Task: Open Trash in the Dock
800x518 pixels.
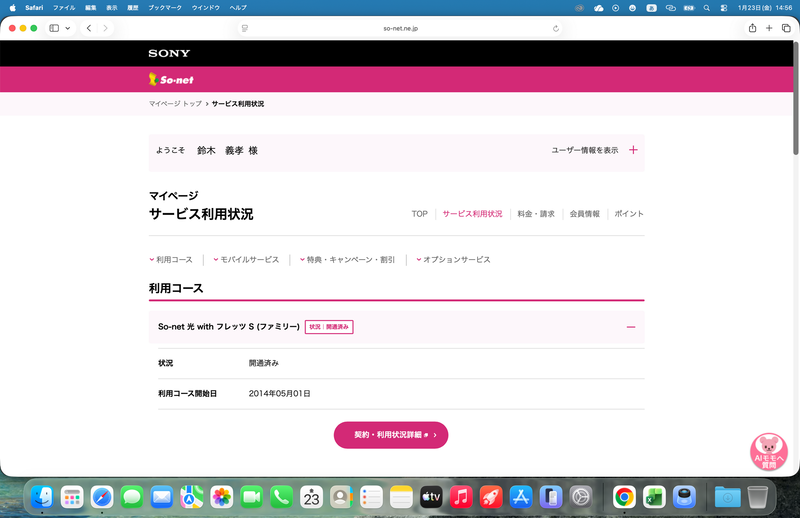Action: click(757, 497)
